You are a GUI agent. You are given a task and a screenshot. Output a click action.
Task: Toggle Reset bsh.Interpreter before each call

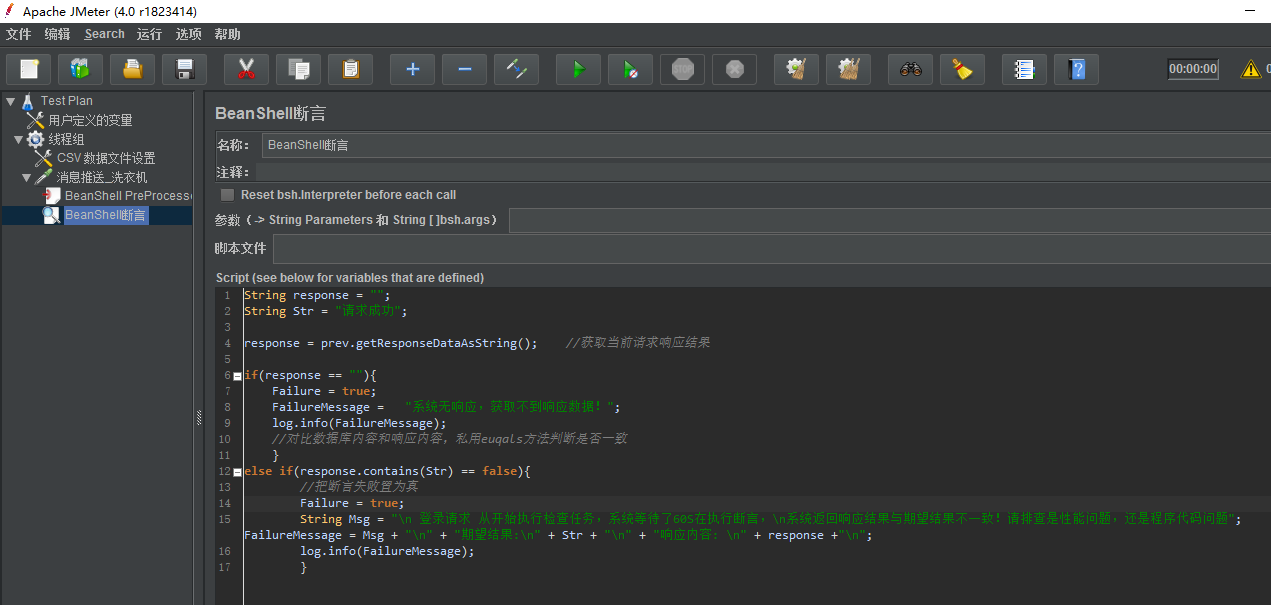(x=227, y=195)
